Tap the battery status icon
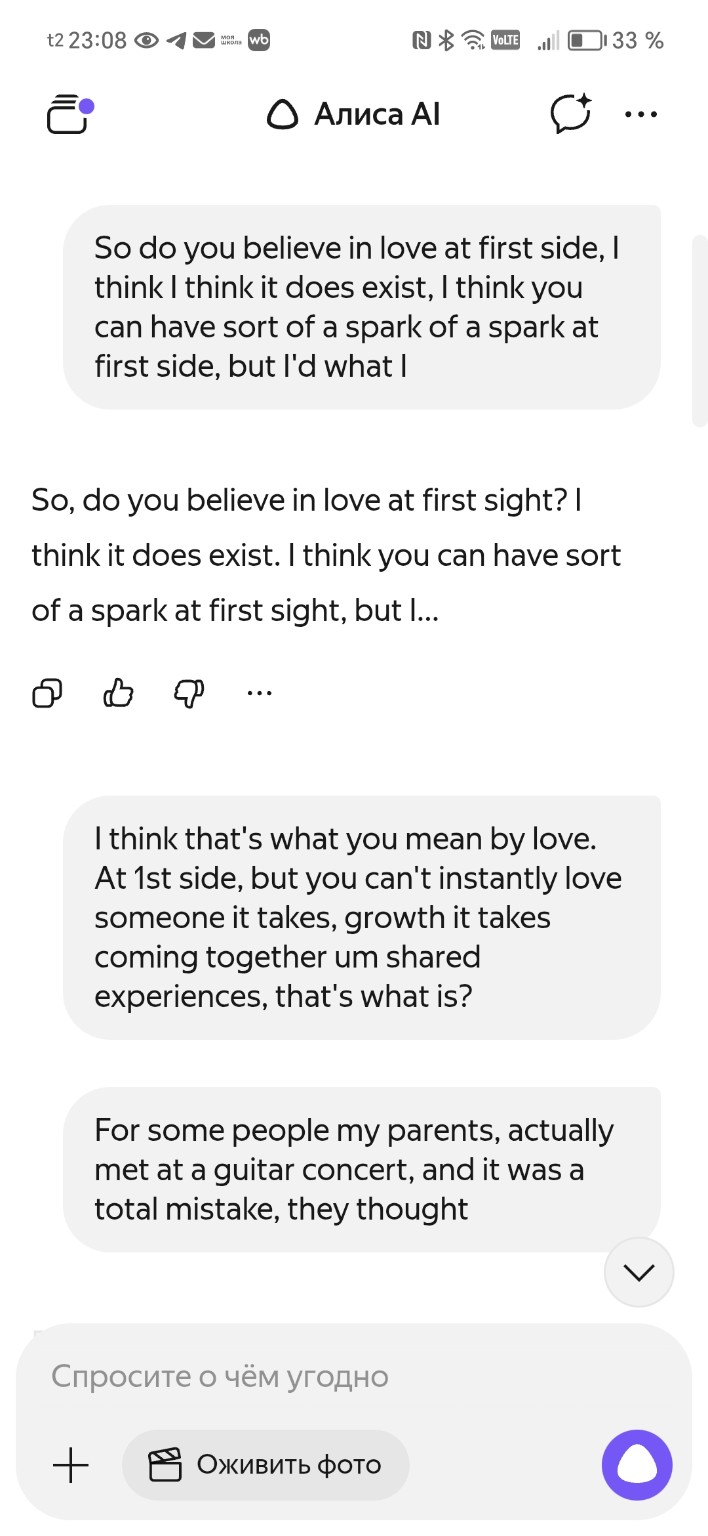Image resolution: width=708 pixels, height=1536 pixels. tap(586, 41)
